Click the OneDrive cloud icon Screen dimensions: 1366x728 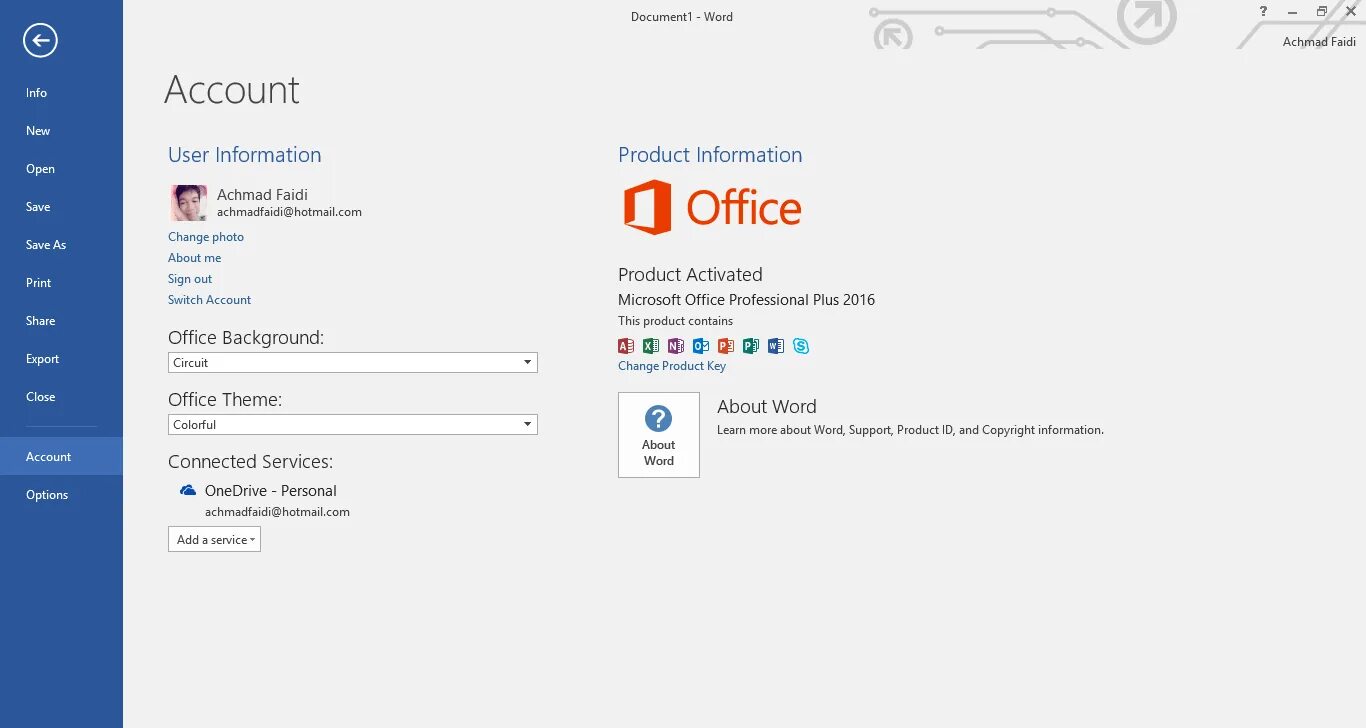[x=187, y=490]
